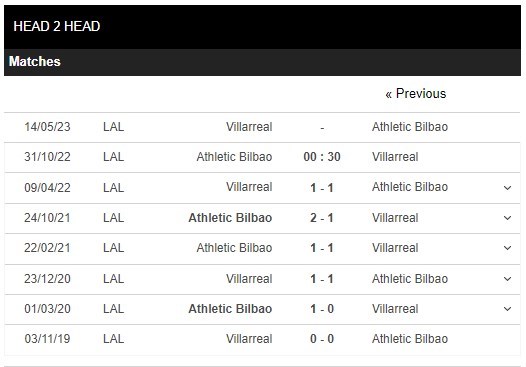Click bold Athletic Bilbao in 01/03/20 row
The height and width of the screenshot is (367, 526).
click(230, 309)
